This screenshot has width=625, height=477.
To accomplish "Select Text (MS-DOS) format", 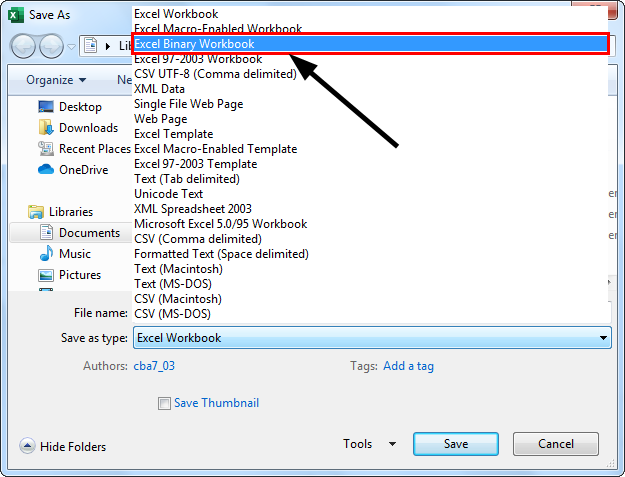I will point(369,284).
